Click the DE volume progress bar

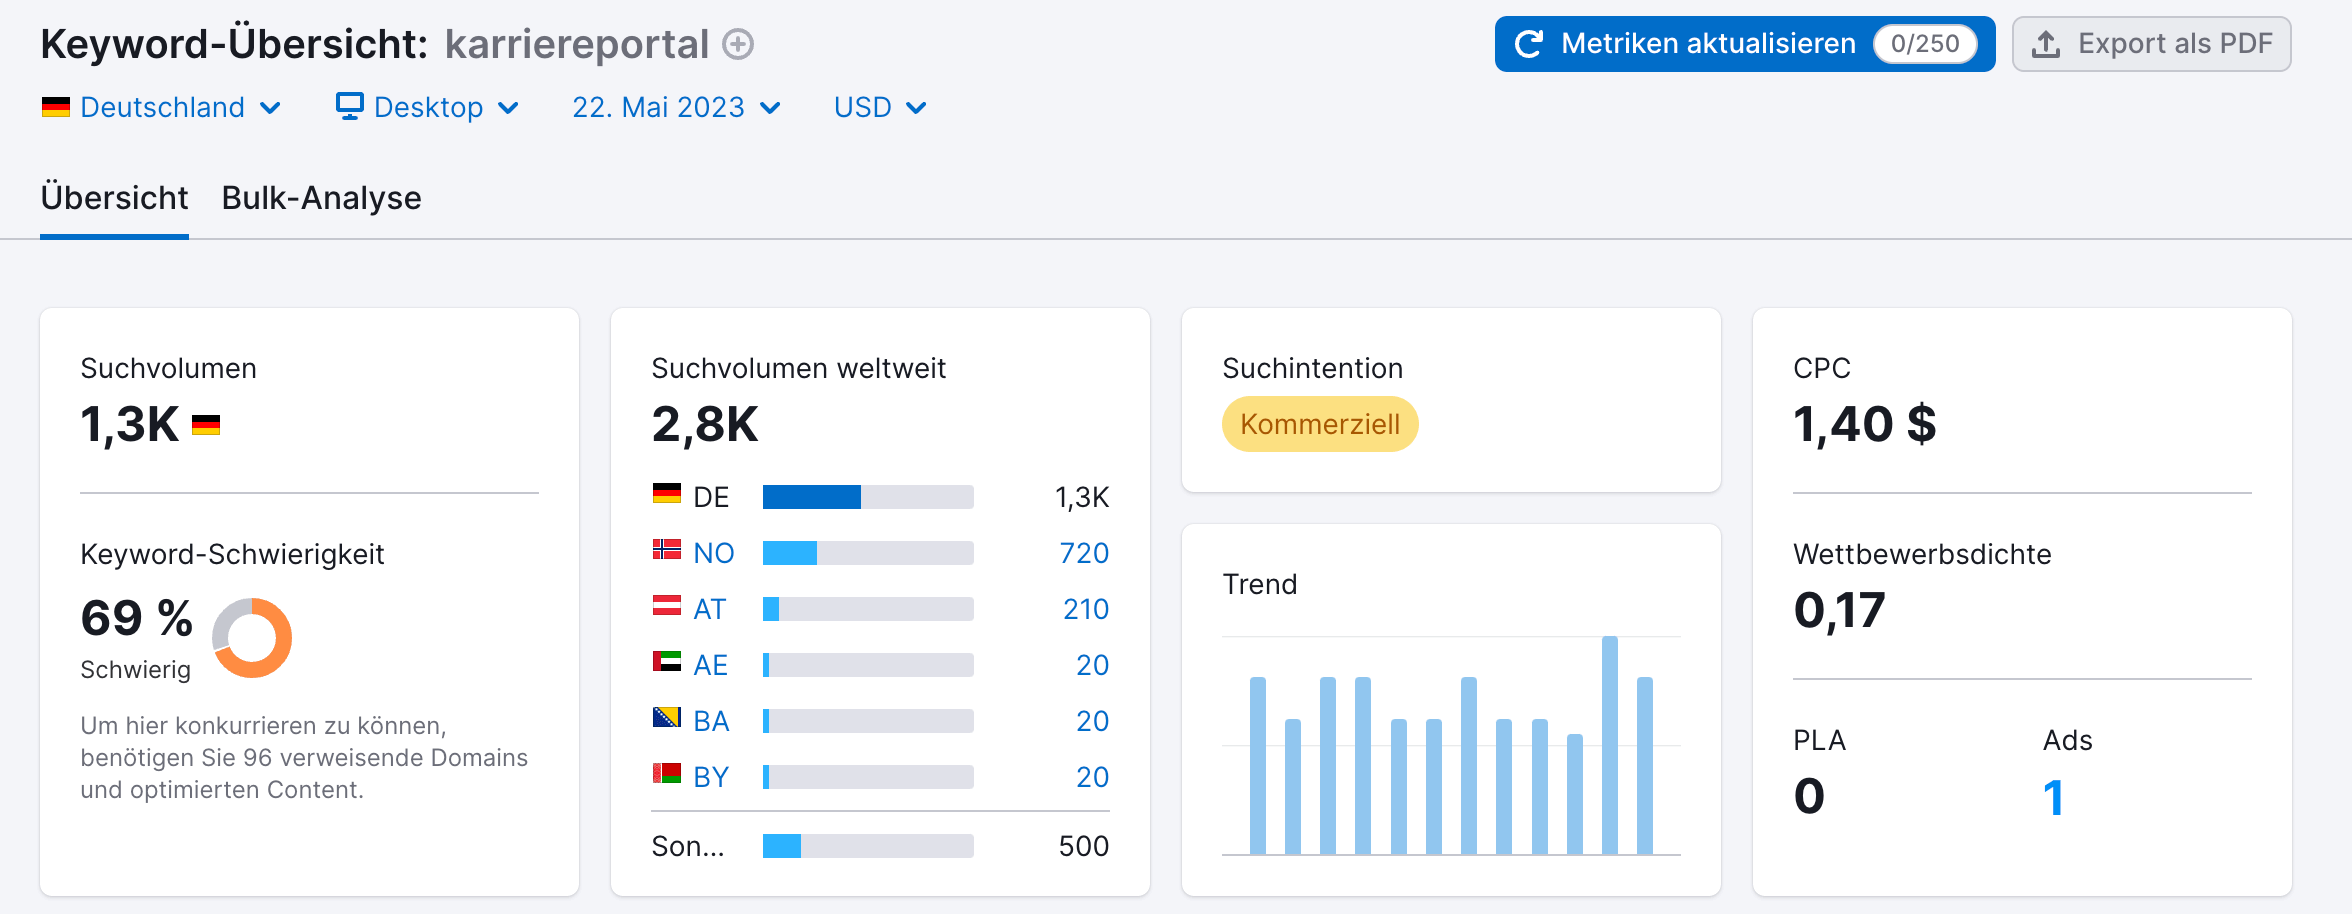[x=868, y=497]
